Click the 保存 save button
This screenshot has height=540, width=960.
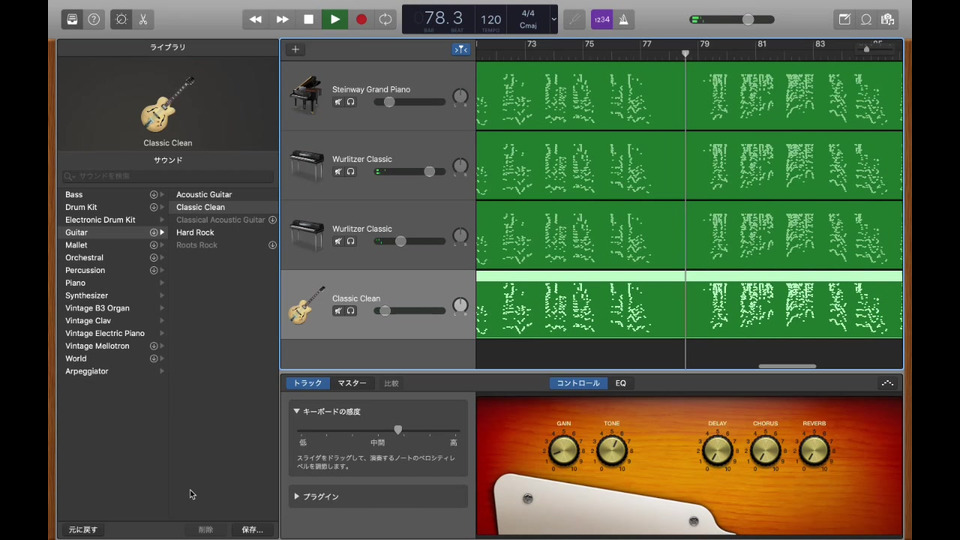click(252, 530)
